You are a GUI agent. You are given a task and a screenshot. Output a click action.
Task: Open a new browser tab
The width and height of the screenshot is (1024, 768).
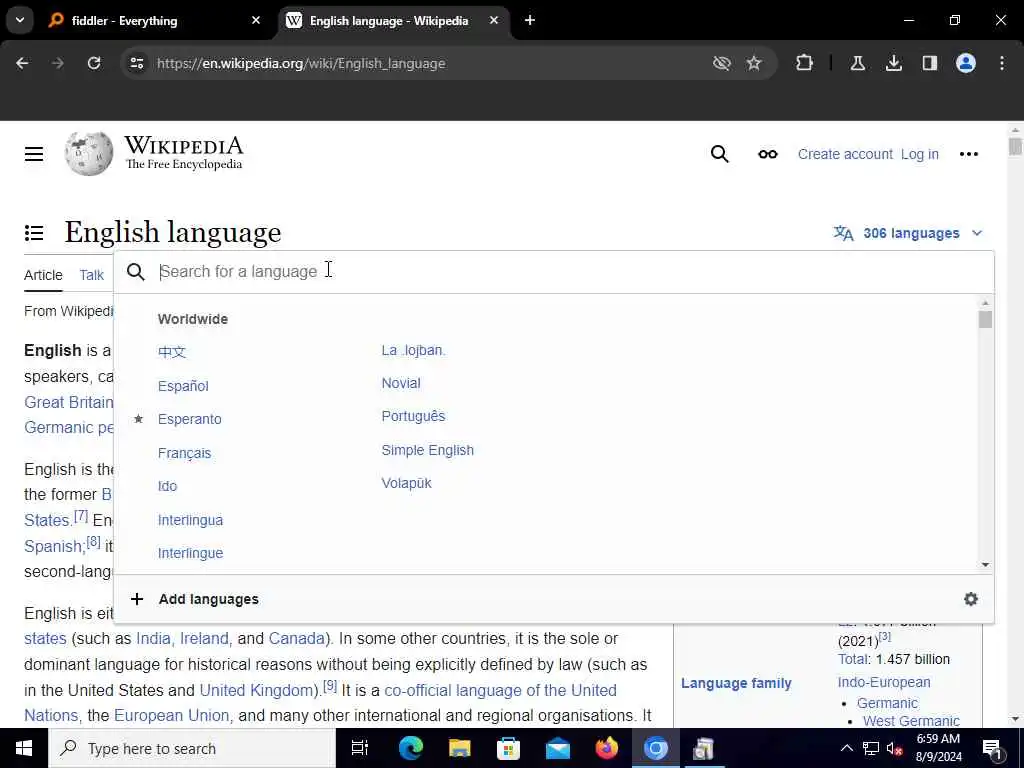[x=530, y=20]
